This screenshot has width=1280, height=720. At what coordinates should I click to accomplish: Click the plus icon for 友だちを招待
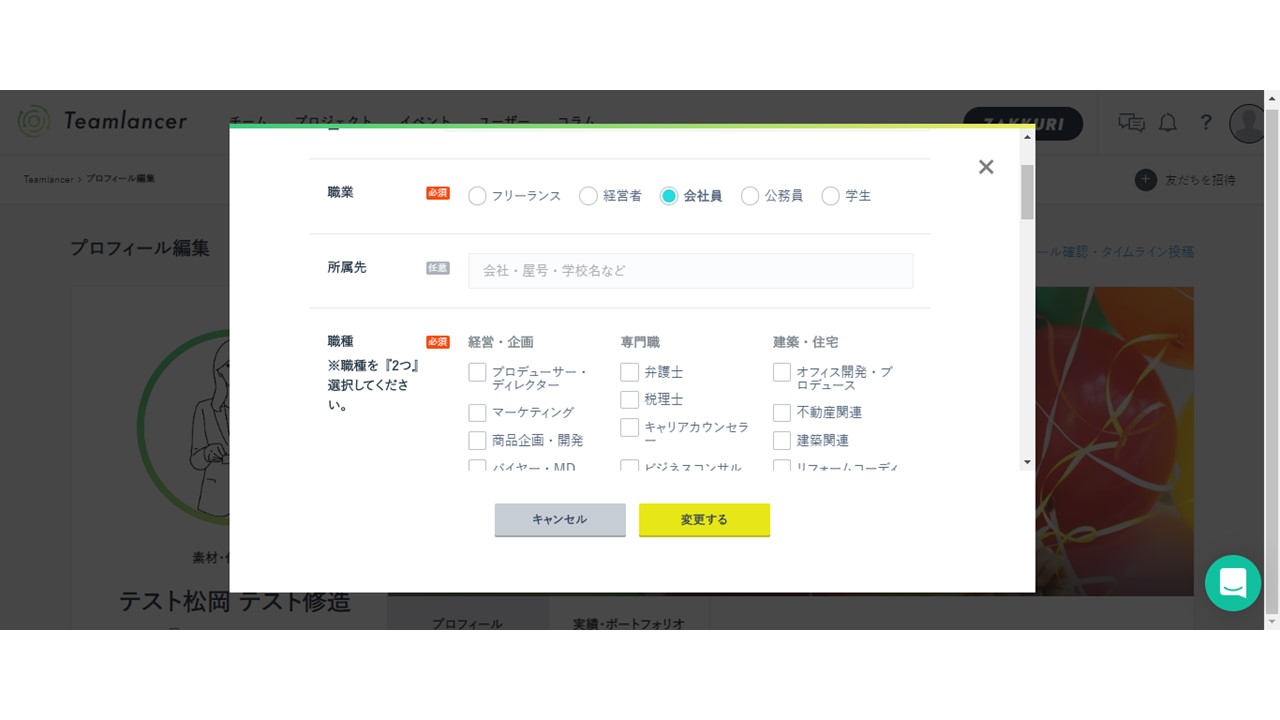click(1145, 180)
